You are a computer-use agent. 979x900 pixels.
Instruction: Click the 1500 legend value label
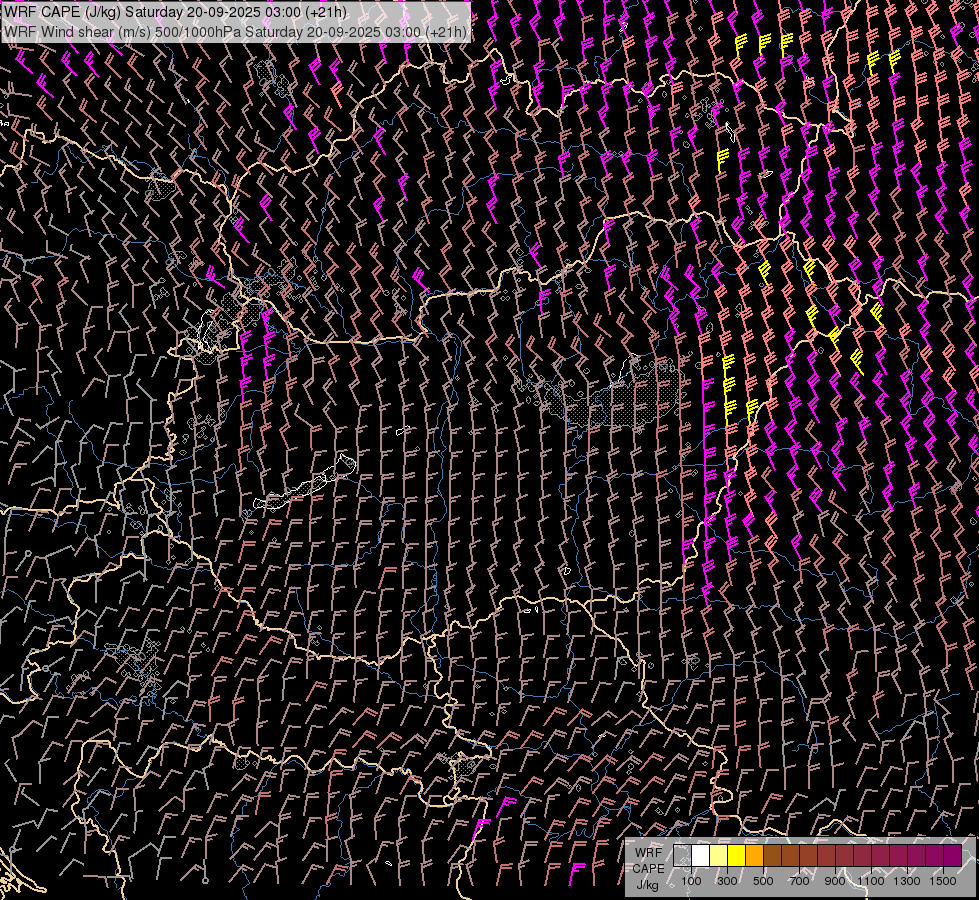click(x=943, y=881)
